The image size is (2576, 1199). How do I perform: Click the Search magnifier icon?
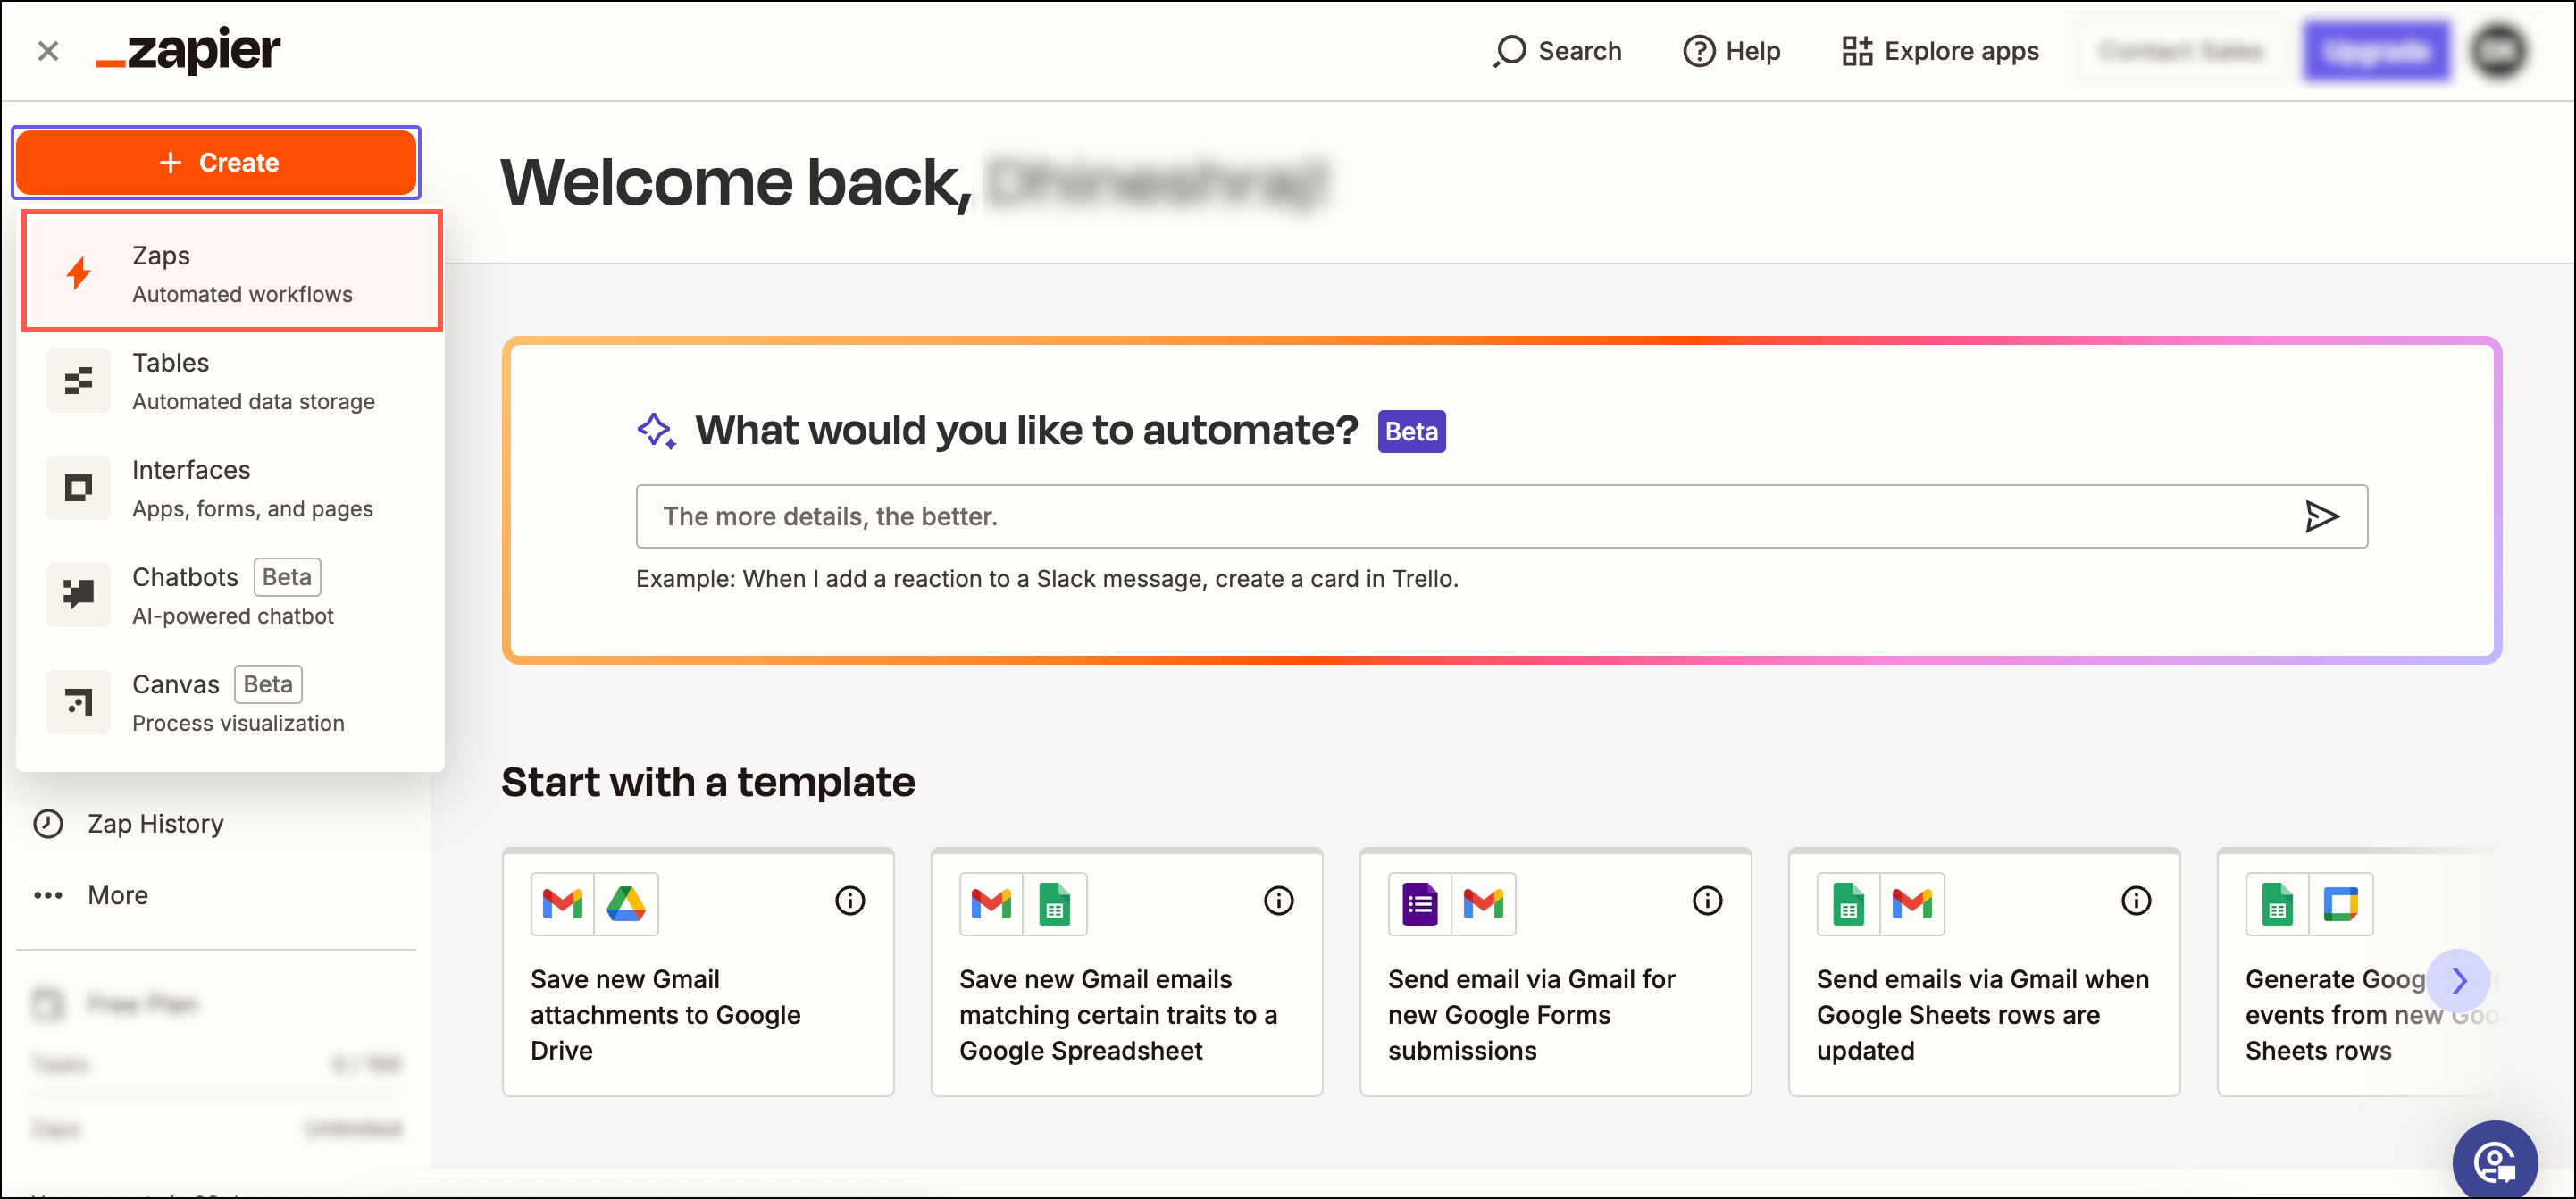pos(1510,51)
